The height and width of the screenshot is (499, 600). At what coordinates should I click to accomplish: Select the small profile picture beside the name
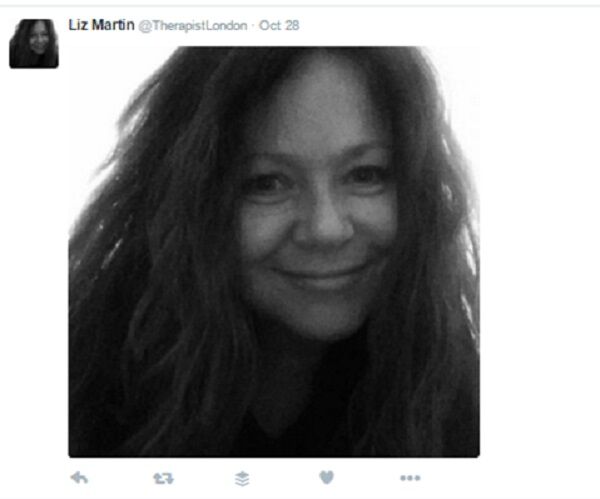[x=34, y=44]
